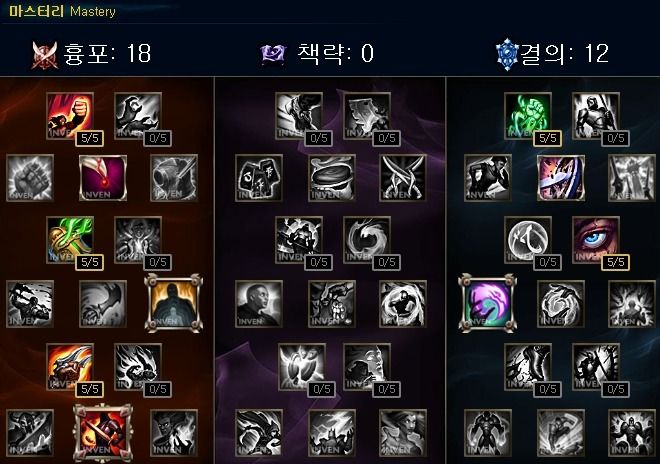Click the flaming fist mastery icon

[x=70, y=115]
